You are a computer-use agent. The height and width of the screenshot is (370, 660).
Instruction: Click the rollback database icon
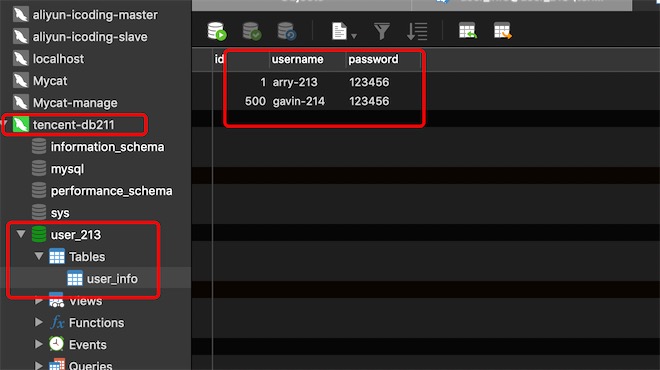click(287, 31)
